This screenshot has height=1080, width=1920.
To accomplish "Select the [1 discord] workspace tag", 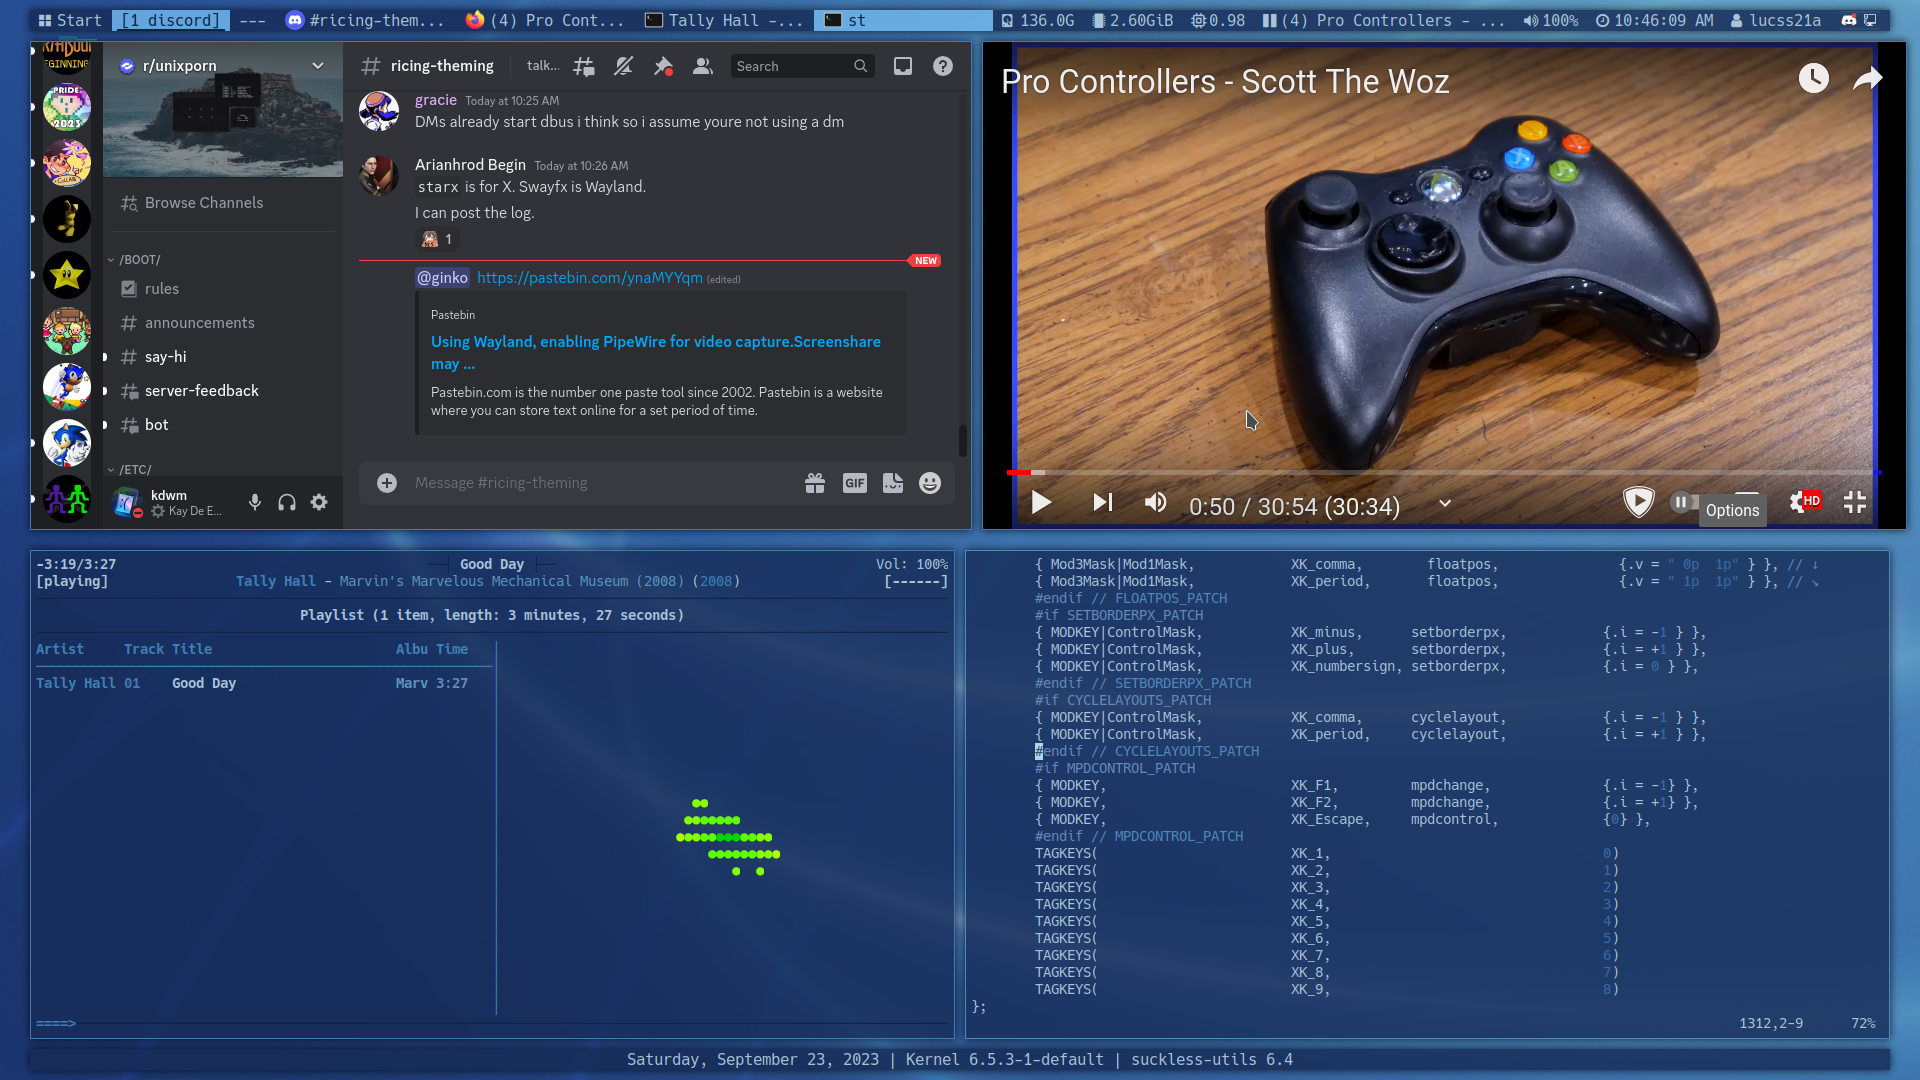I will tap(170, 20).
